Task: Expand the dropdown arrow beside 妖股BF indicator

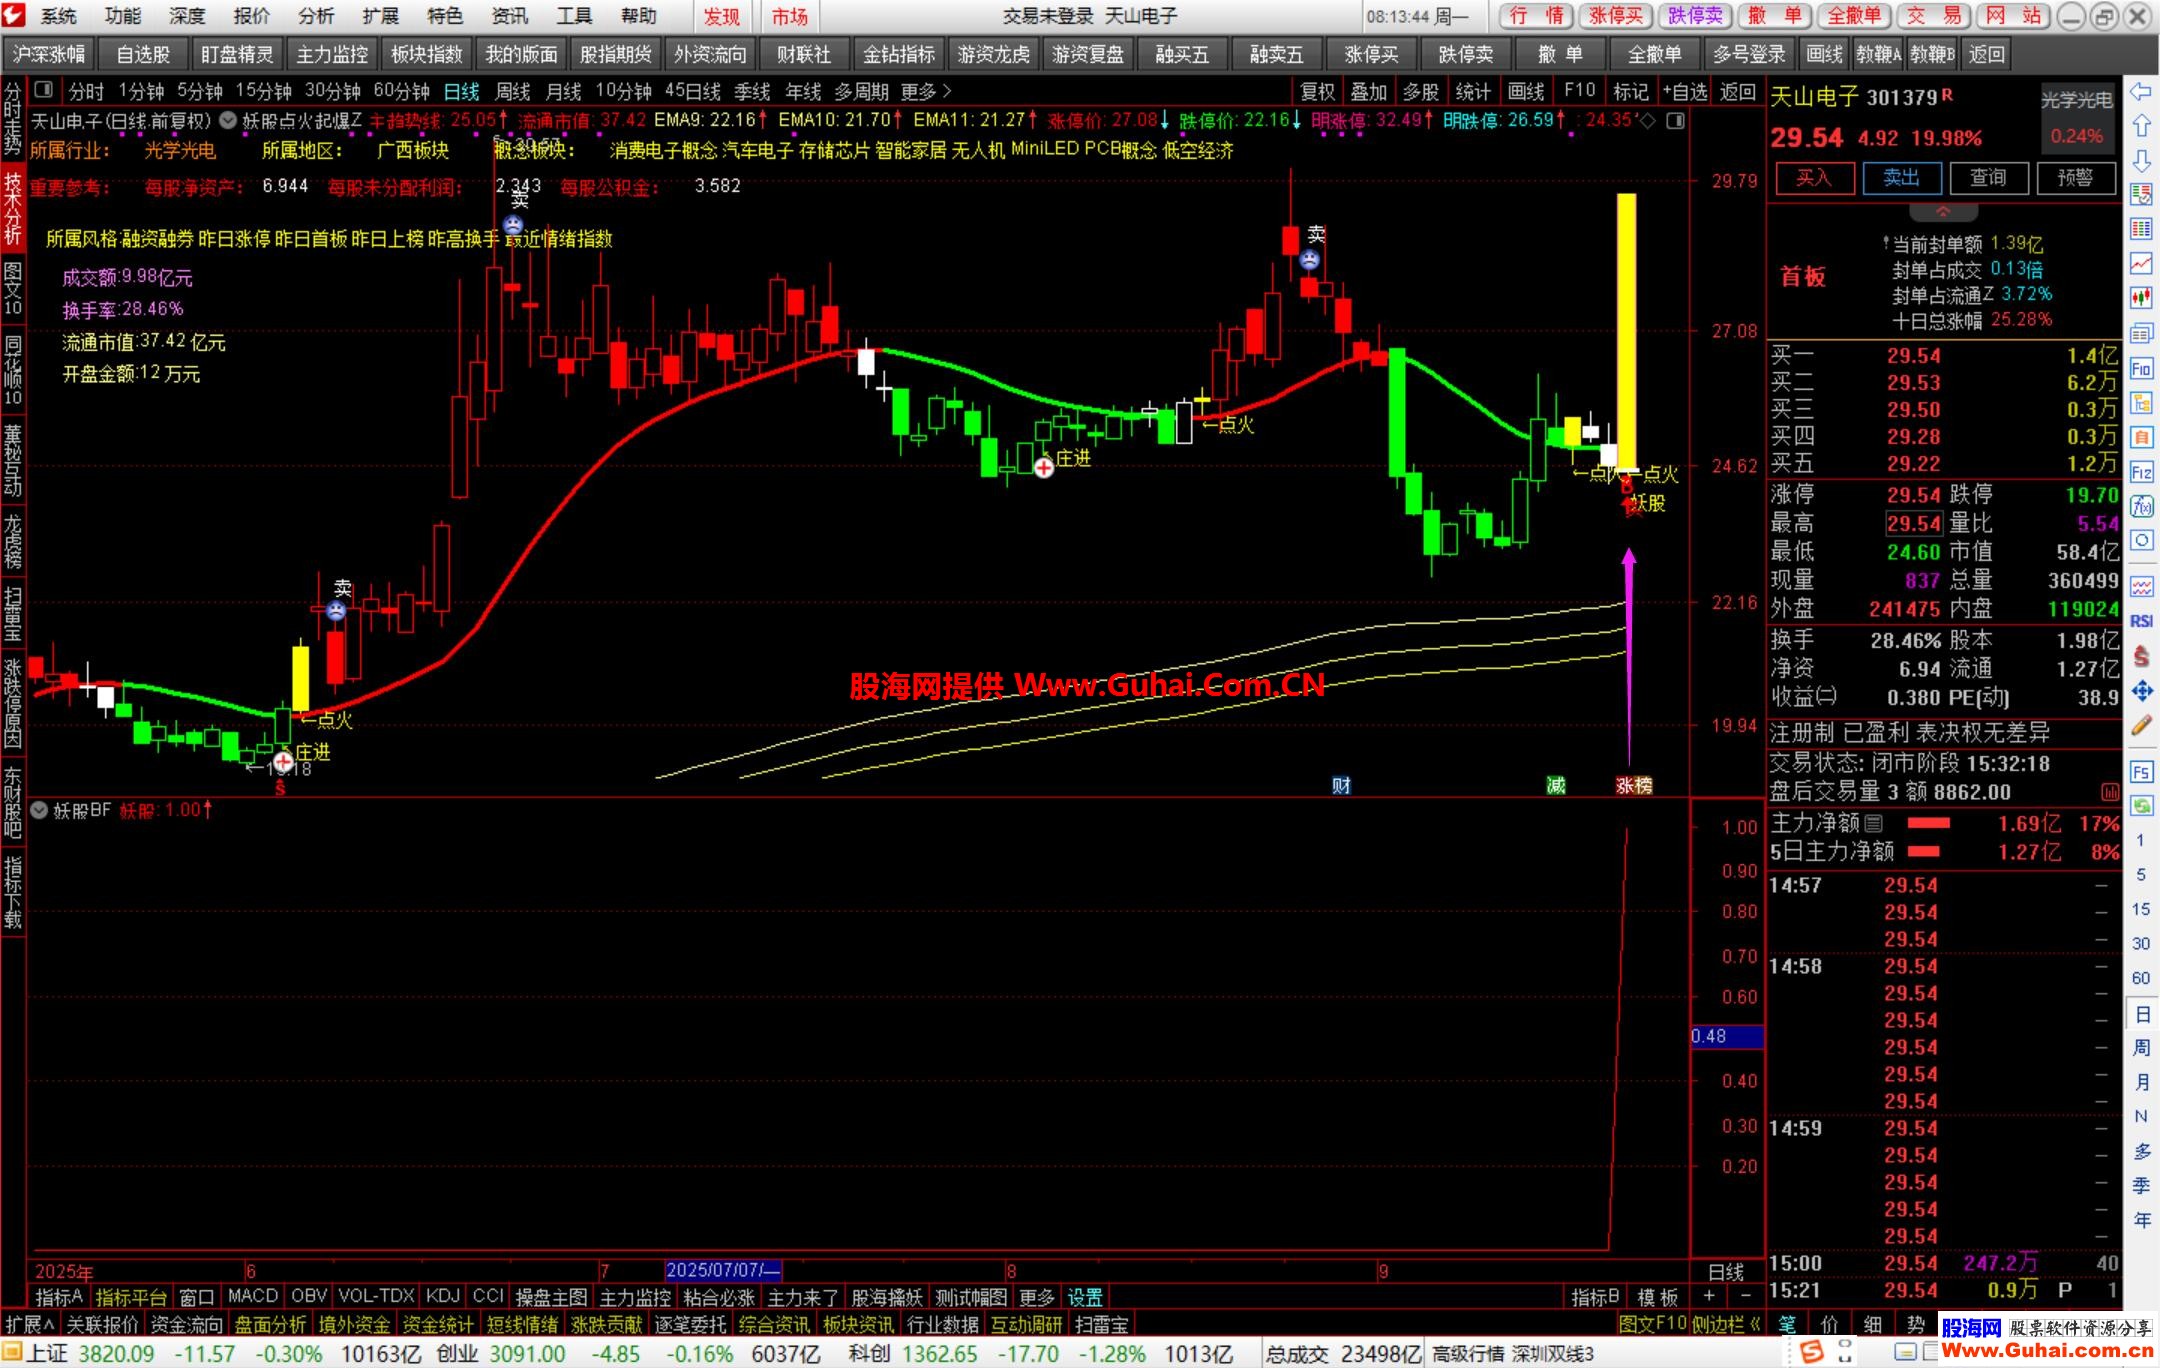Action: tap(40, 810)
